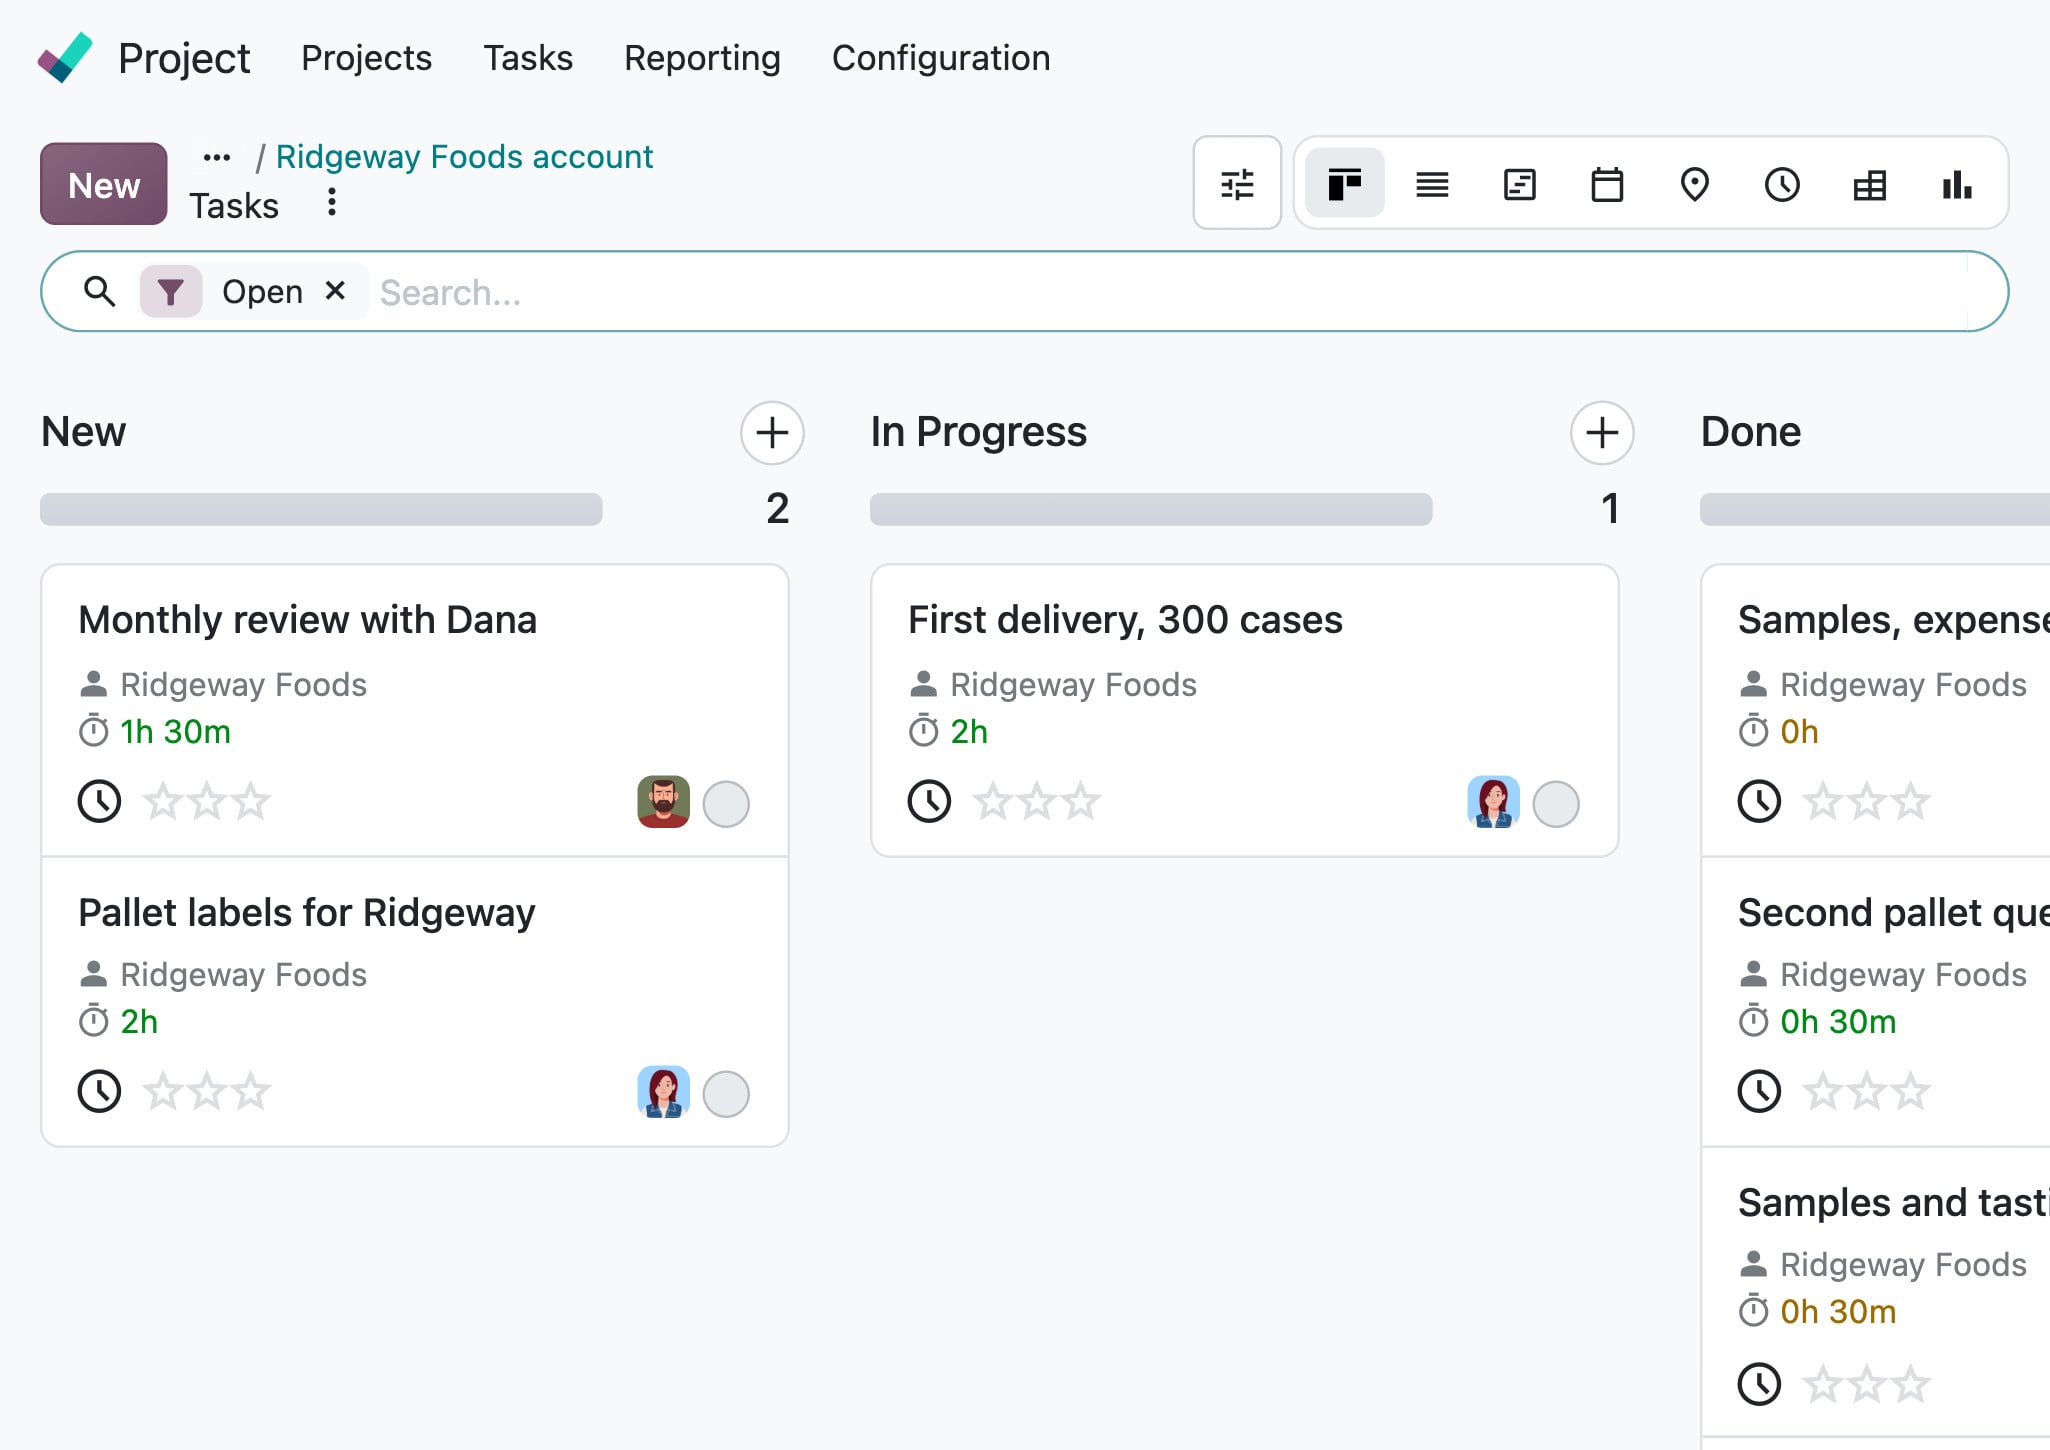Switch to Pivot table view

(x=1869, y=184)
